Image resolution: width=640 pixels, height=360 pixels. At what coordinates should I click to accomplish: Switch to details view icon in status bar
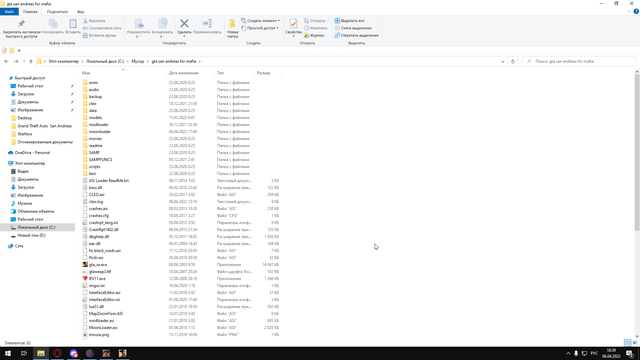pos(627,342)
